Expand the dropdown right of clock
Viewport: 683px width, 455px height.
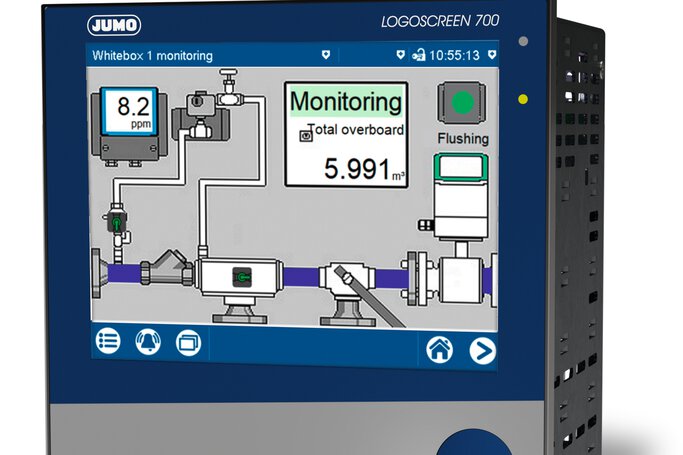pyautogui.click(x=492, y=55)
